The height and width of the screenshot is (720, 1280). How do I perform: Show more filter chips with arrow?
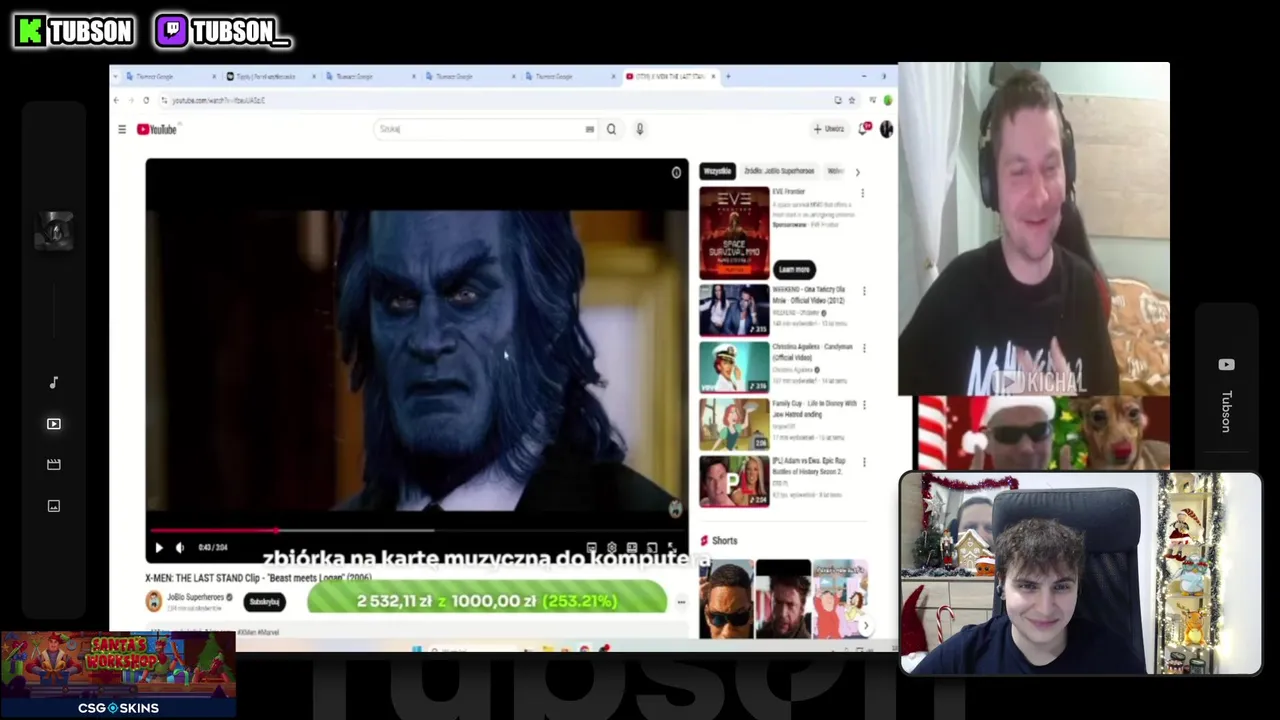tap(857, 172)
